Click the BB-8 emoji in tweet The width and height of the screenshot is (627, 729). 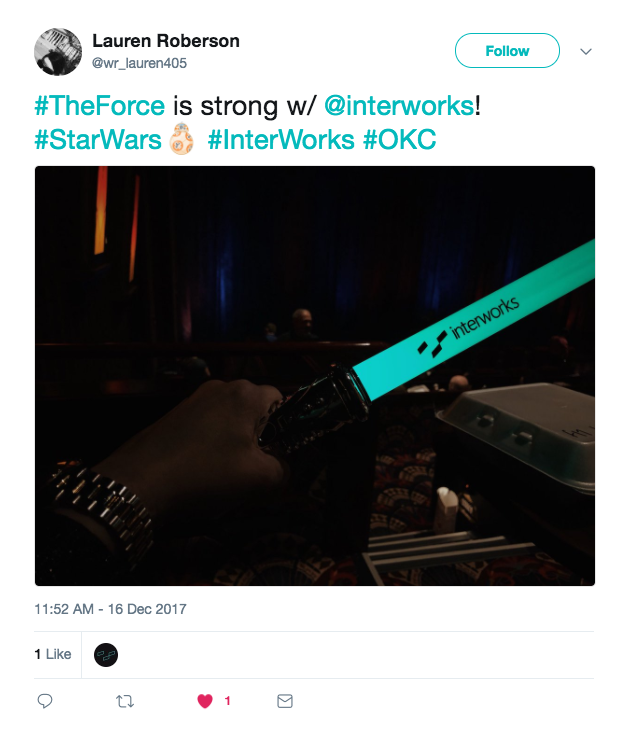[182, 139]
